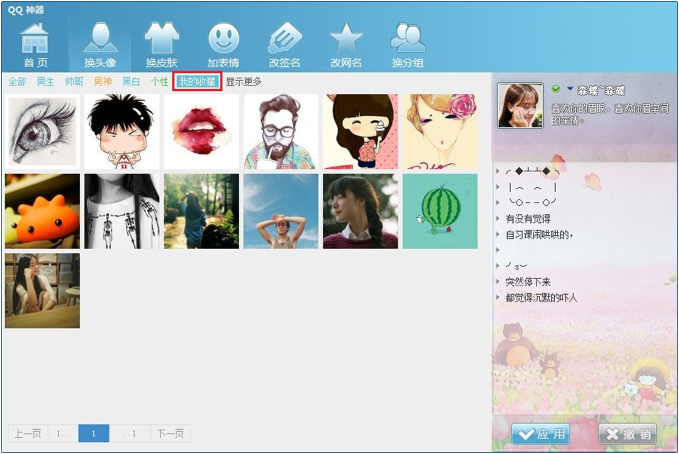Choose the cartoon girl with ice cream avatar

360,132
